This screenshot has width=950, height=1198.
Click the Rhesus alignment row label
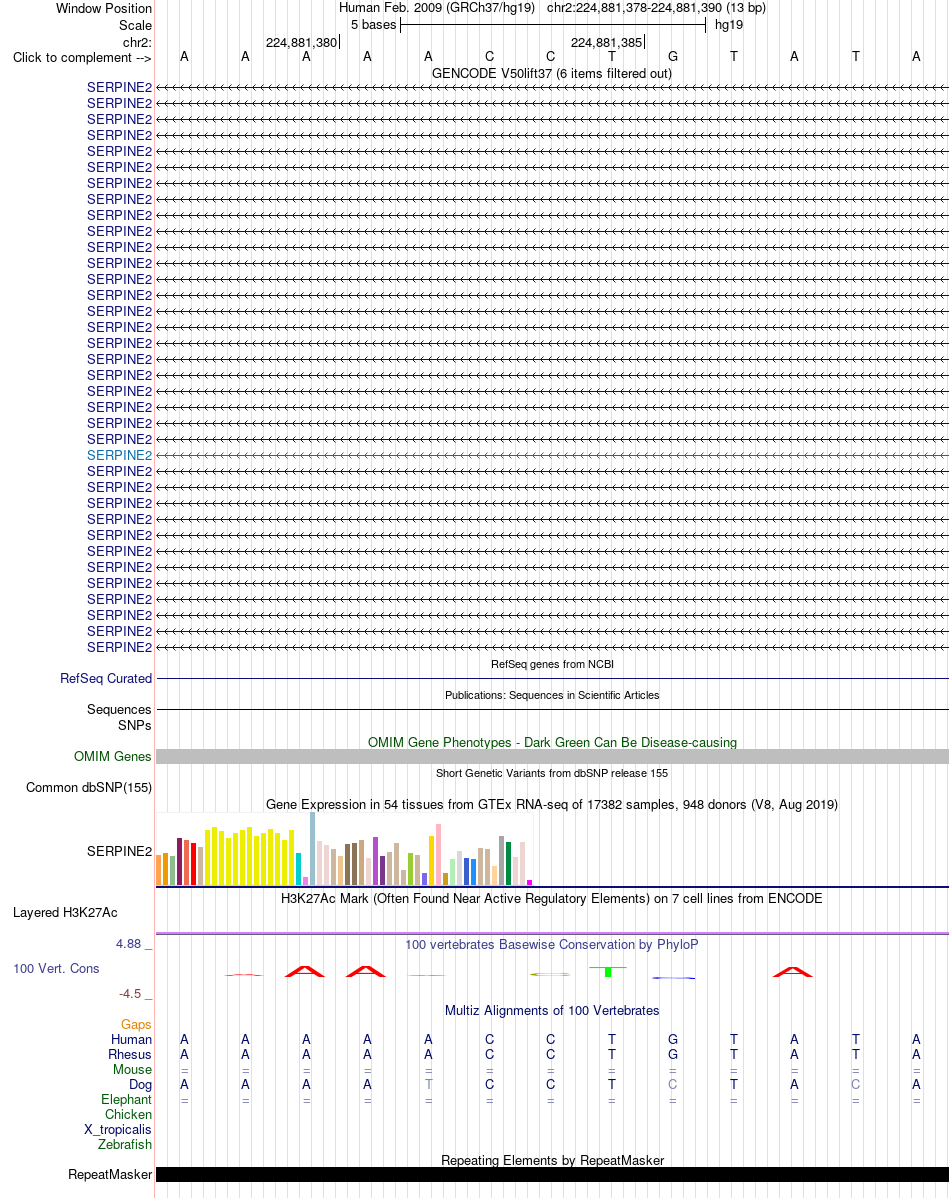click(130, 1054)
